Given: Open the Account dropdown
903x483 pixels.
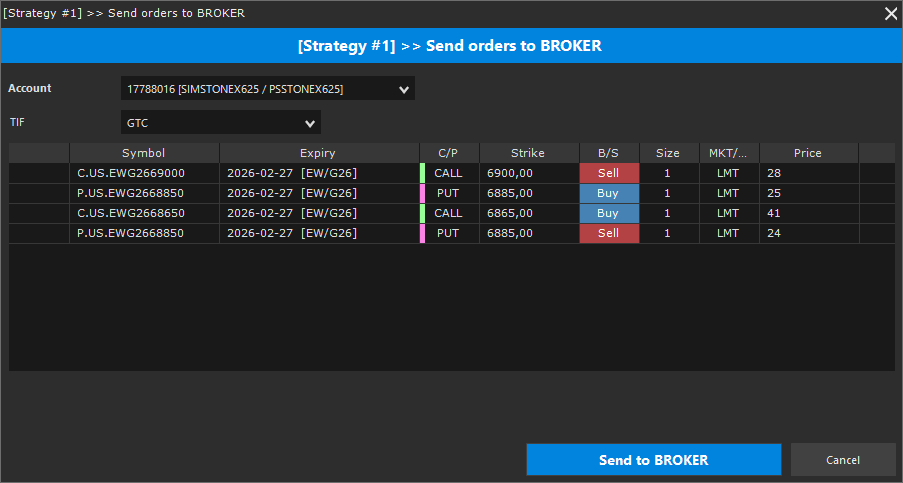Looking at the screenshot, I should pos(267,89).
